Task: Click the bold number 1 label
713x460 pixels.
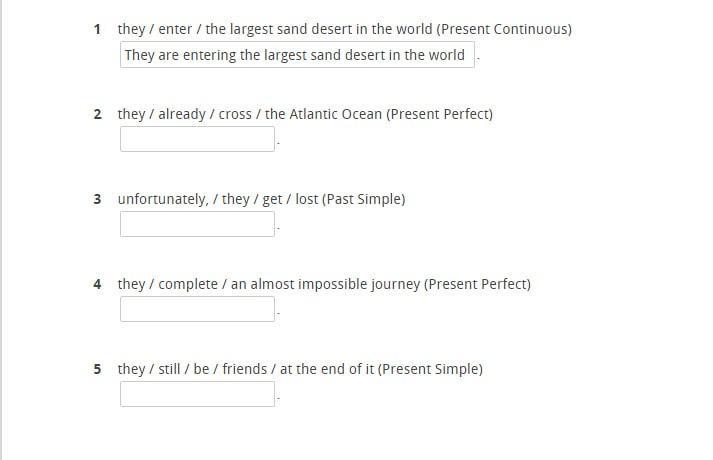Action: tap(97, 30)
